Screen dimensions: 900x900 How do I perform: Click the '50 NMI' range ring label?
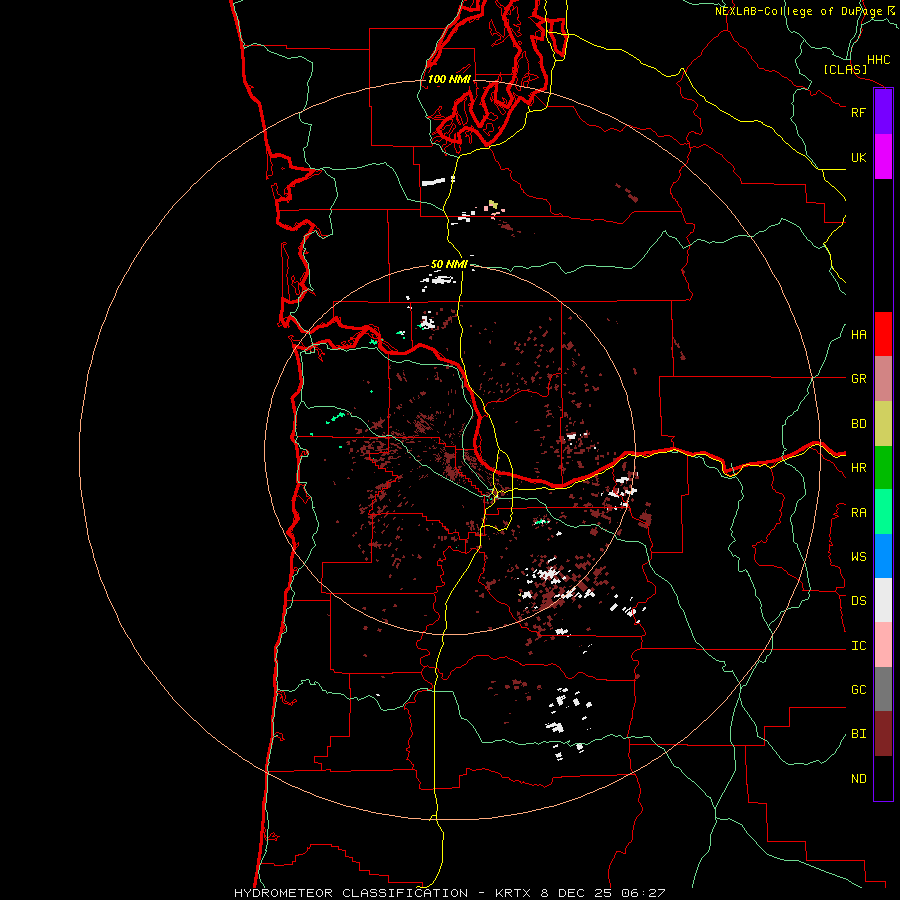click(x=449, y=265)
